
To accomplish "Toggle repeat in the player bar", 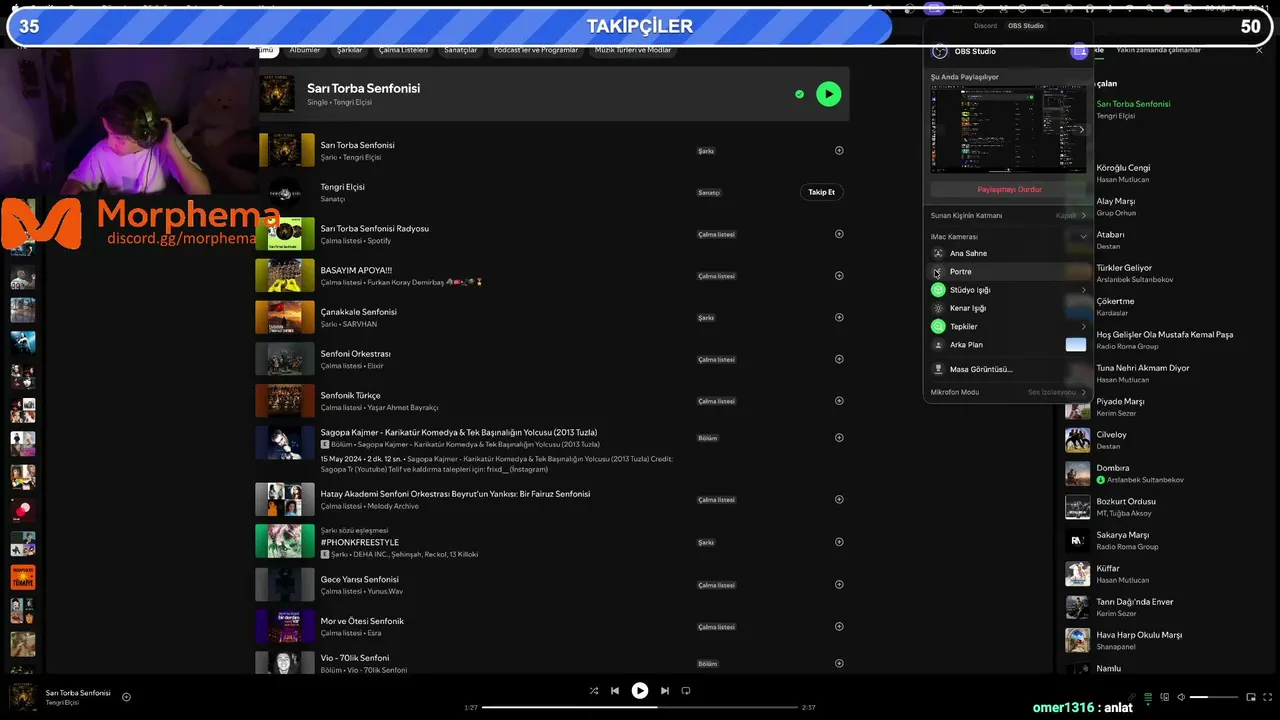I will click(x=686, y=691).
